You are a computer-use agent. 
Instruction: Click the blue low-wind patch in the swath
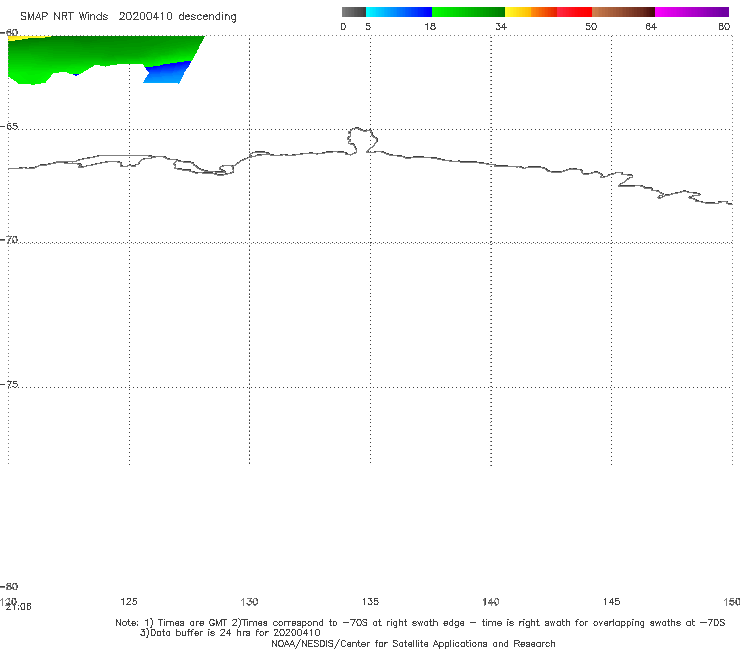click(x=168, y=72)
